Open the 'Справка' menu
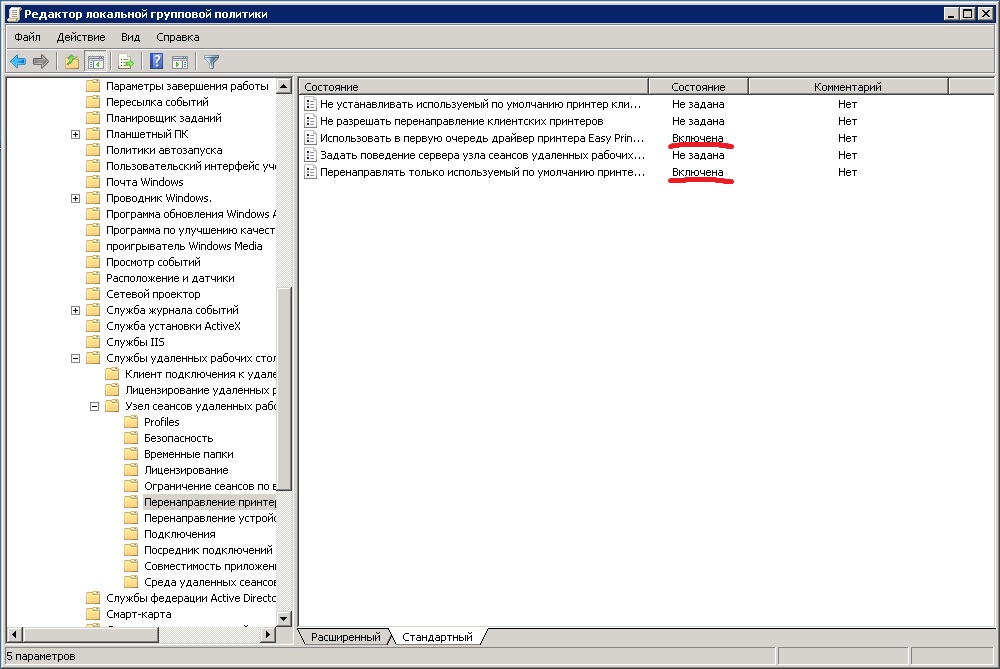 tap(178, 37)
